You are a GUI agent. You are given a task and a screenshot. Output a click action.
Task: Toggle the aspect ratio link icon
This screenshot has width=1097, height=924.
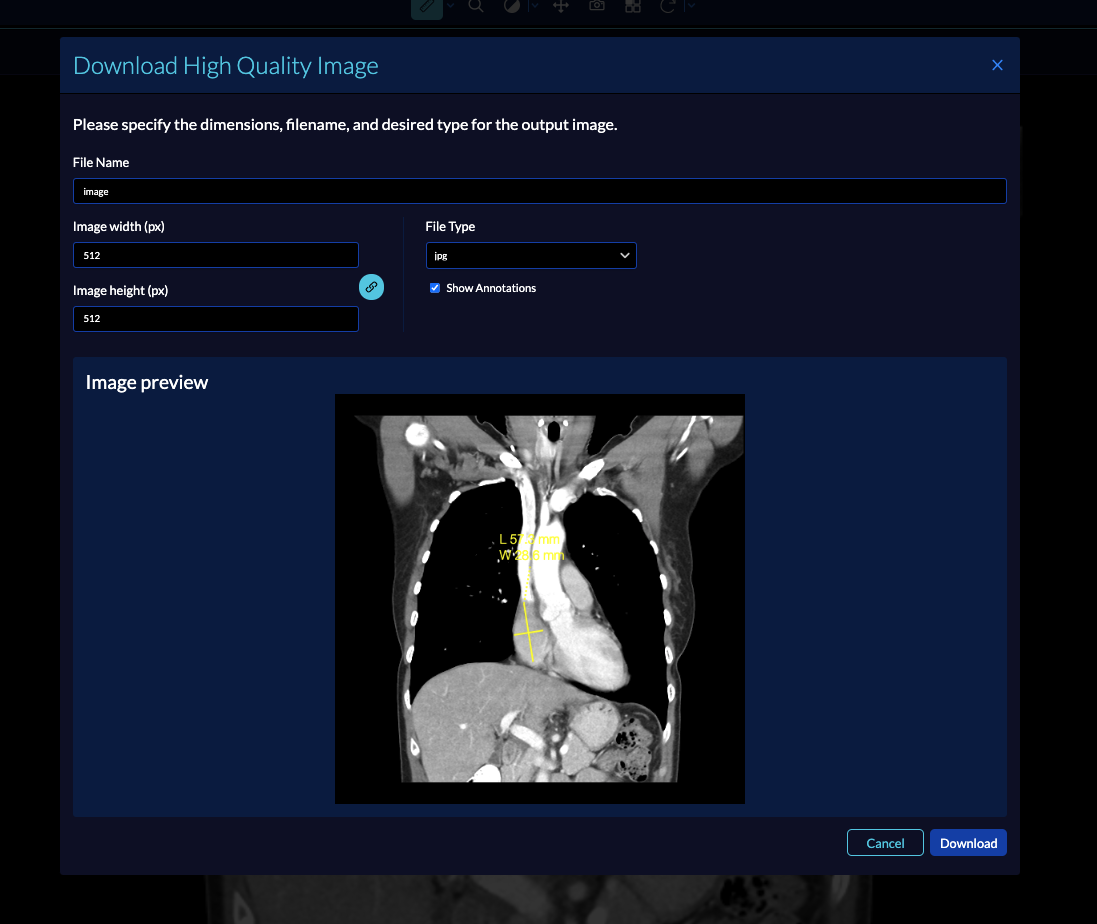pyautogui.click(x=371, y=287)
